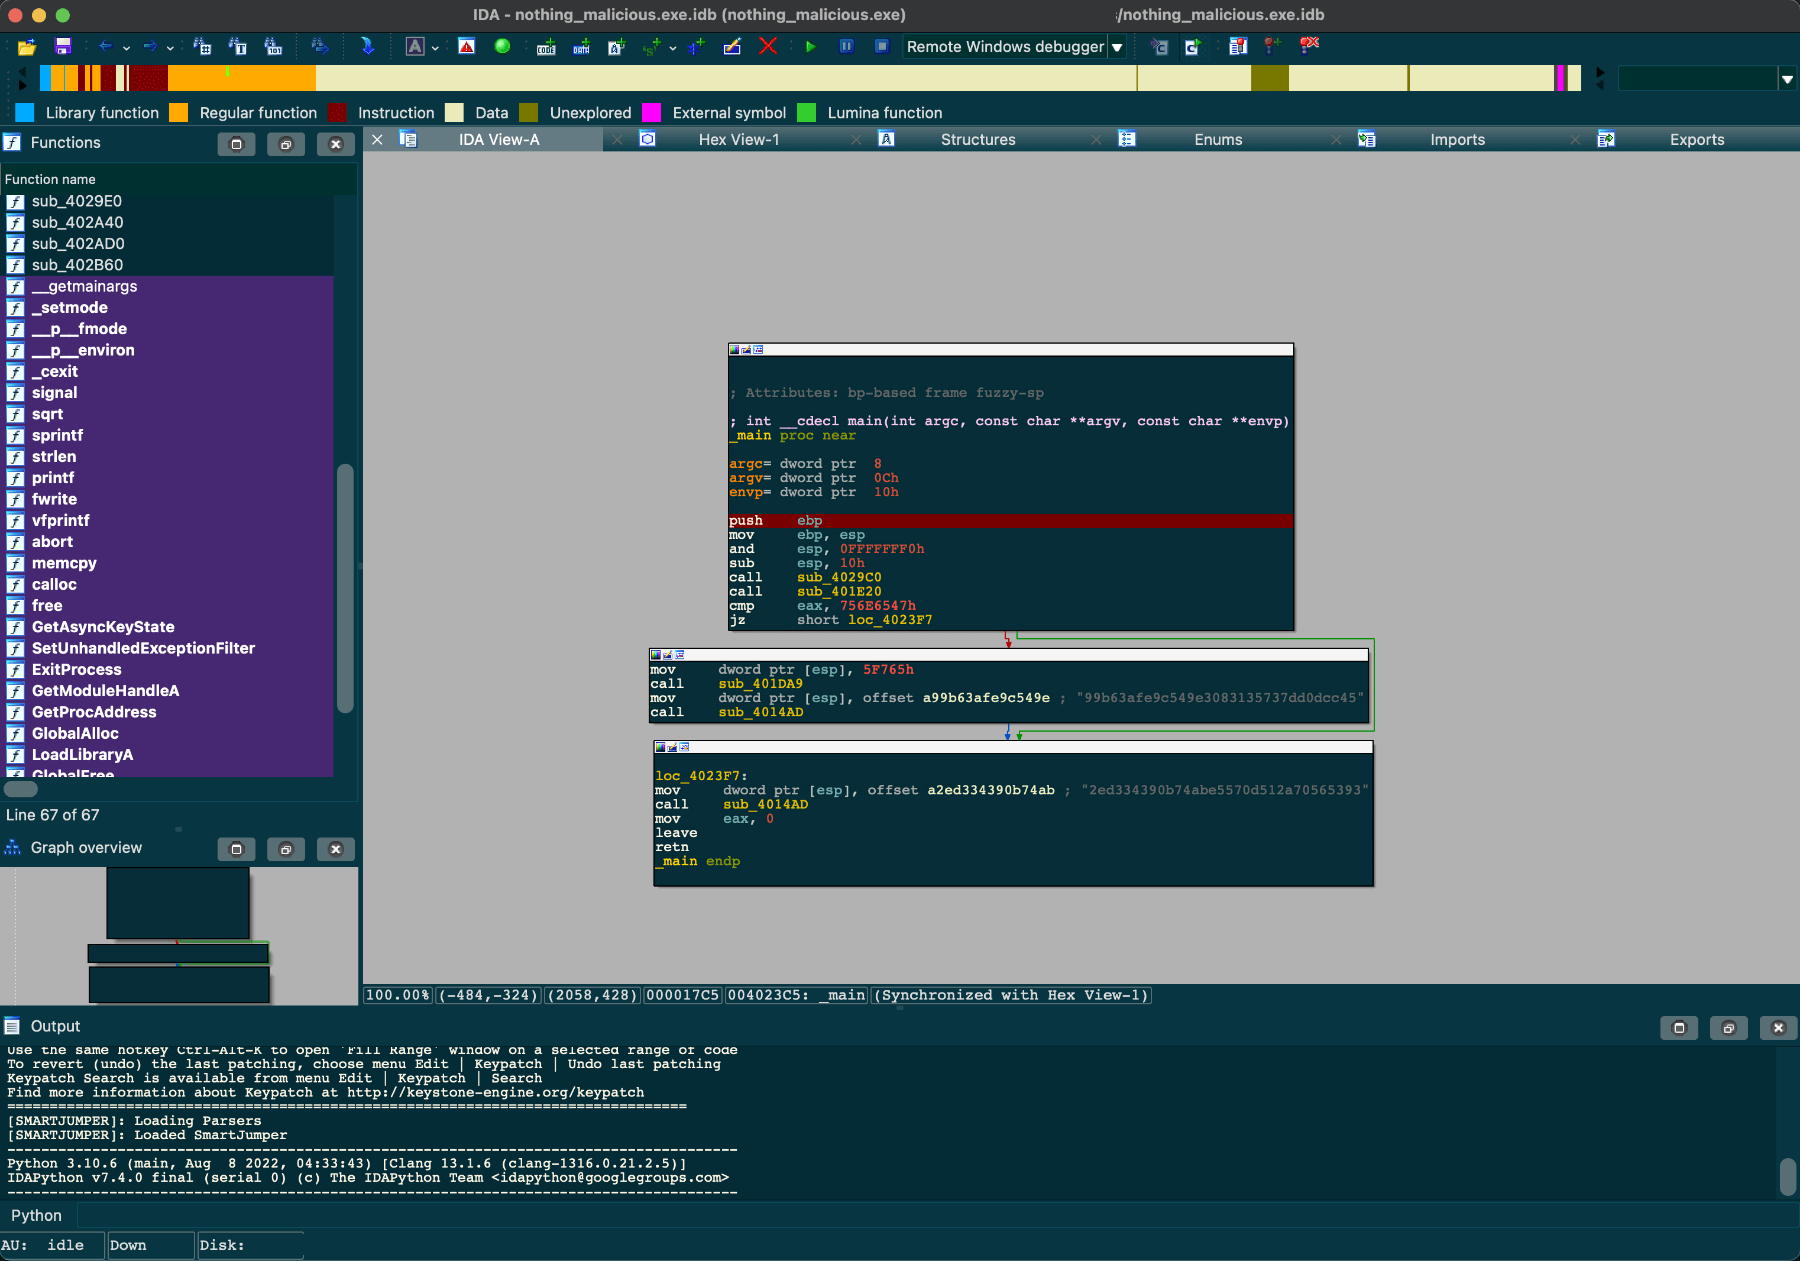Click the blue star plus icon
This screenshot has height=1261, width=1800.
tap(697, 47)
